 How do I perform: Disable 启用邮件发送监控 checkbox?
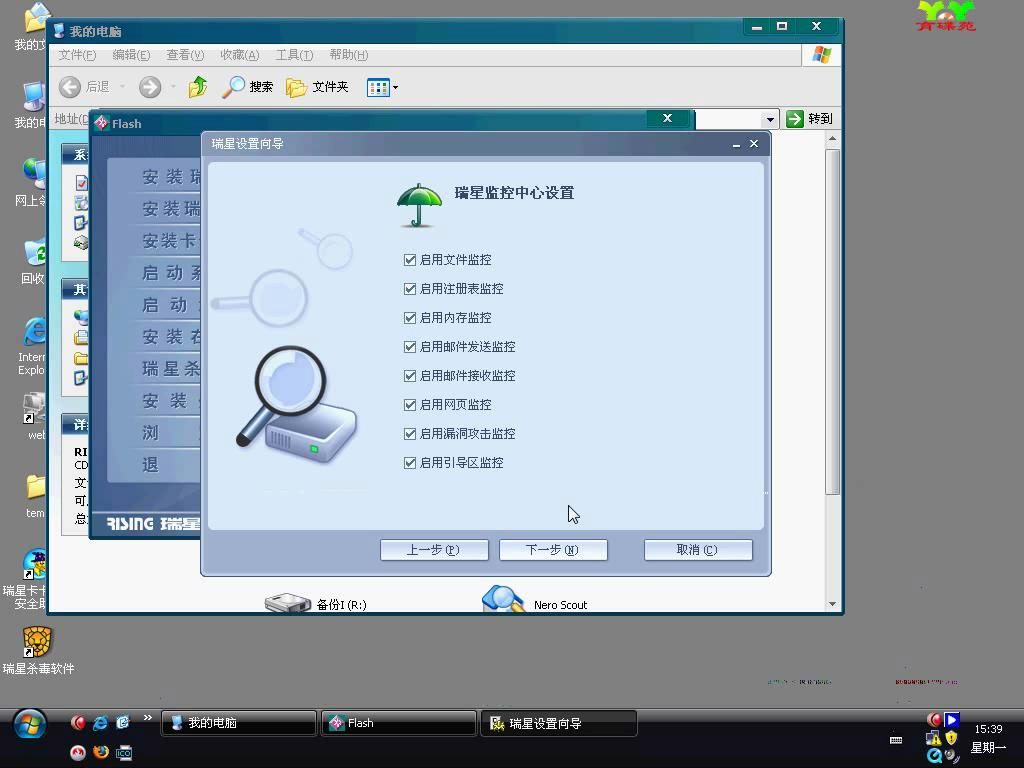410,347
